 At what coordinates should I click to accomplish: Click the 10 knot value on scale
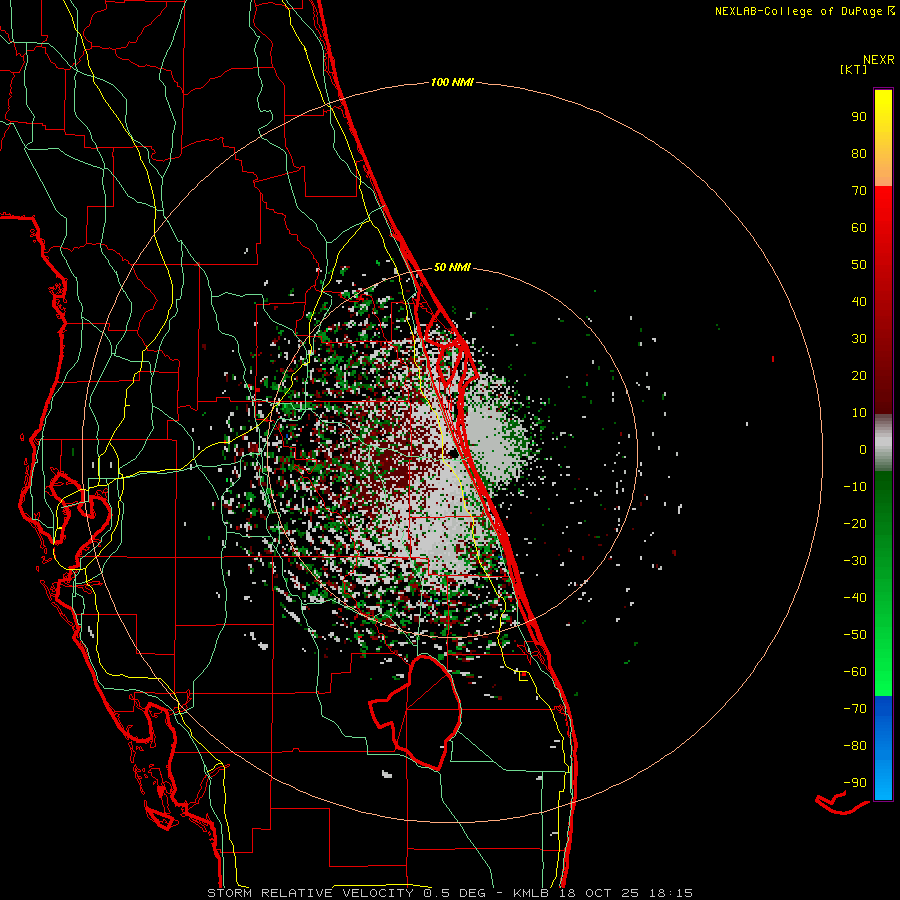coord(859,413)
